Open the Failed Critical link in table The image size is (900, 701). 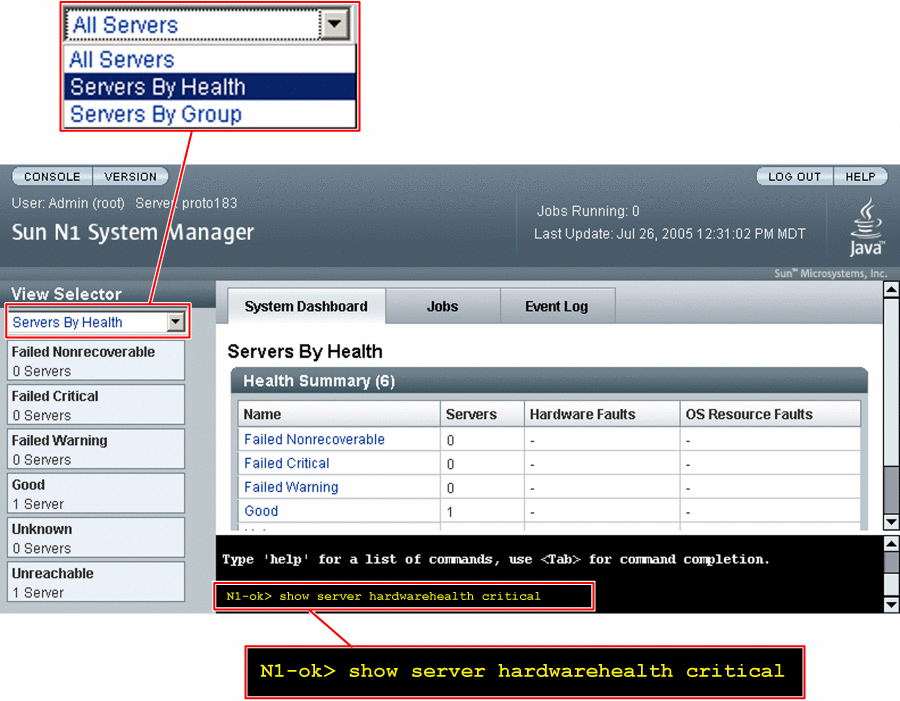[286, 463]
